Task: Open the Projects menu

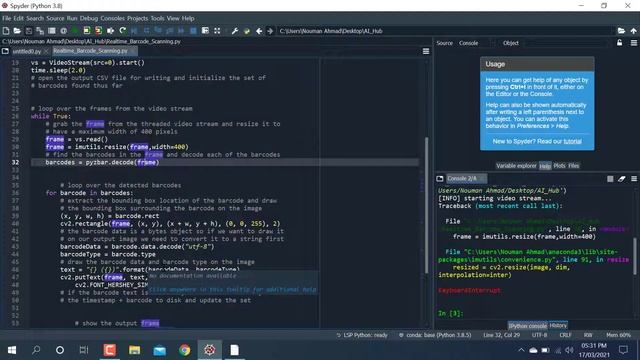Action: click(x=137, y=18)
